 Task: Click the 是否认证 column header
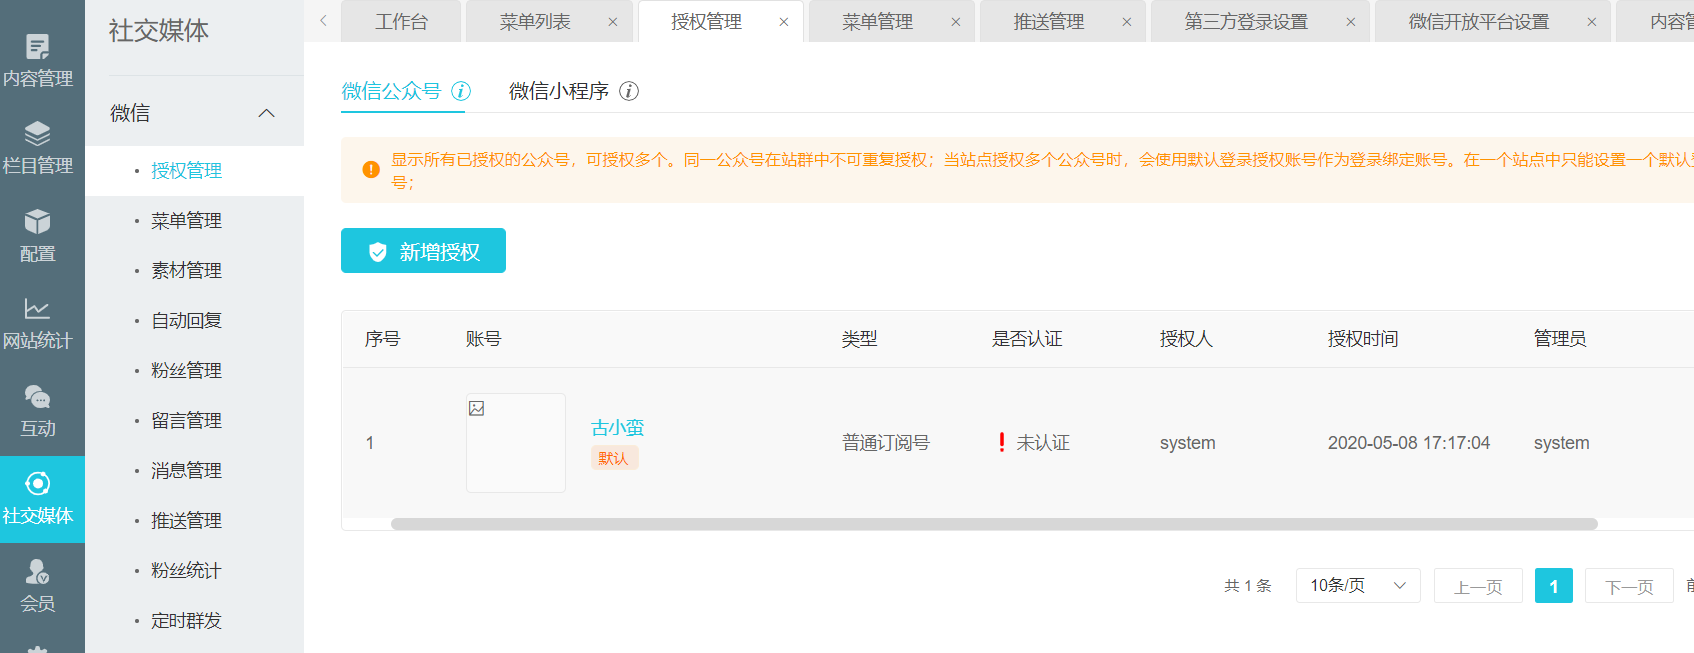click(x=1027, y=339)
